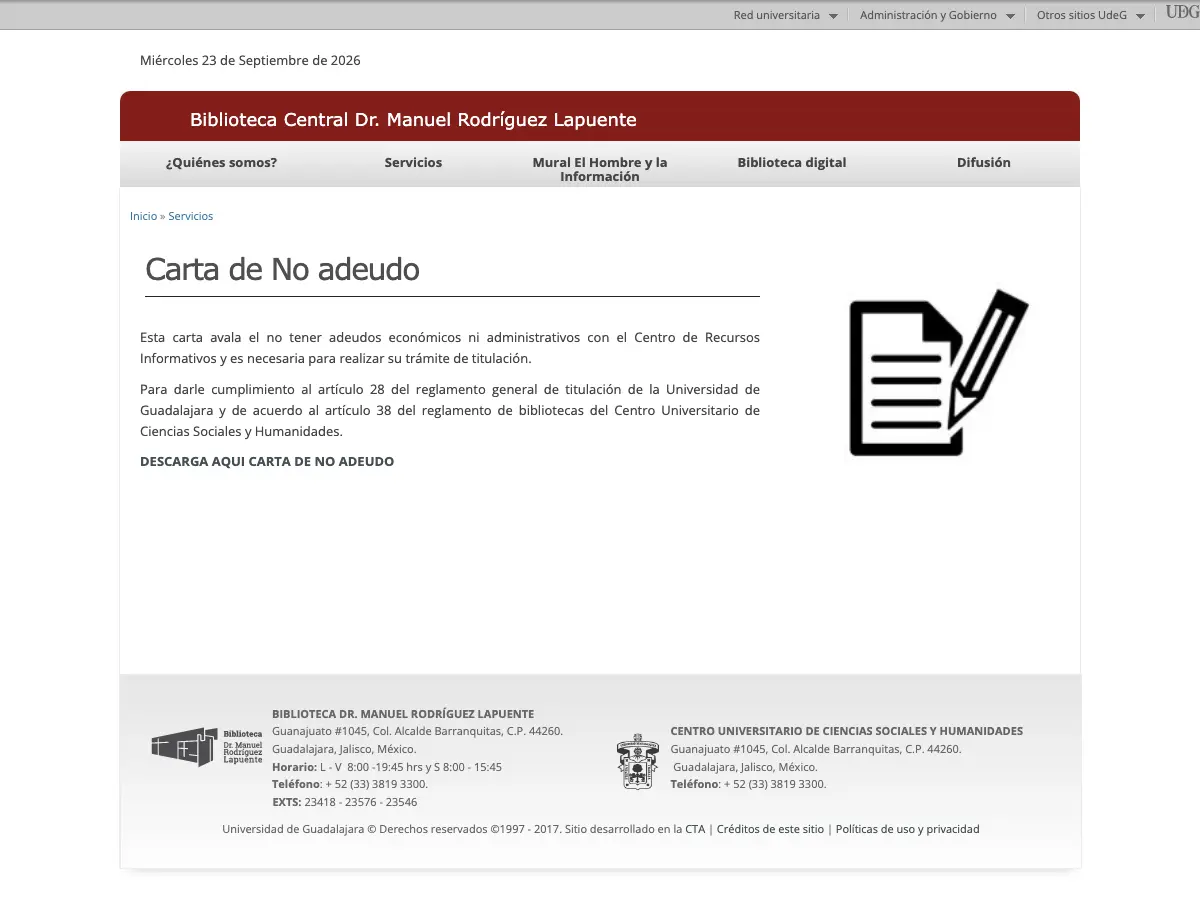1200x900 pixels.
Task: Click the Biblioteca Dr. Manuel Rodríguez Lapuente footer logo
Action: pyautogui.click(x=207, y=747)
